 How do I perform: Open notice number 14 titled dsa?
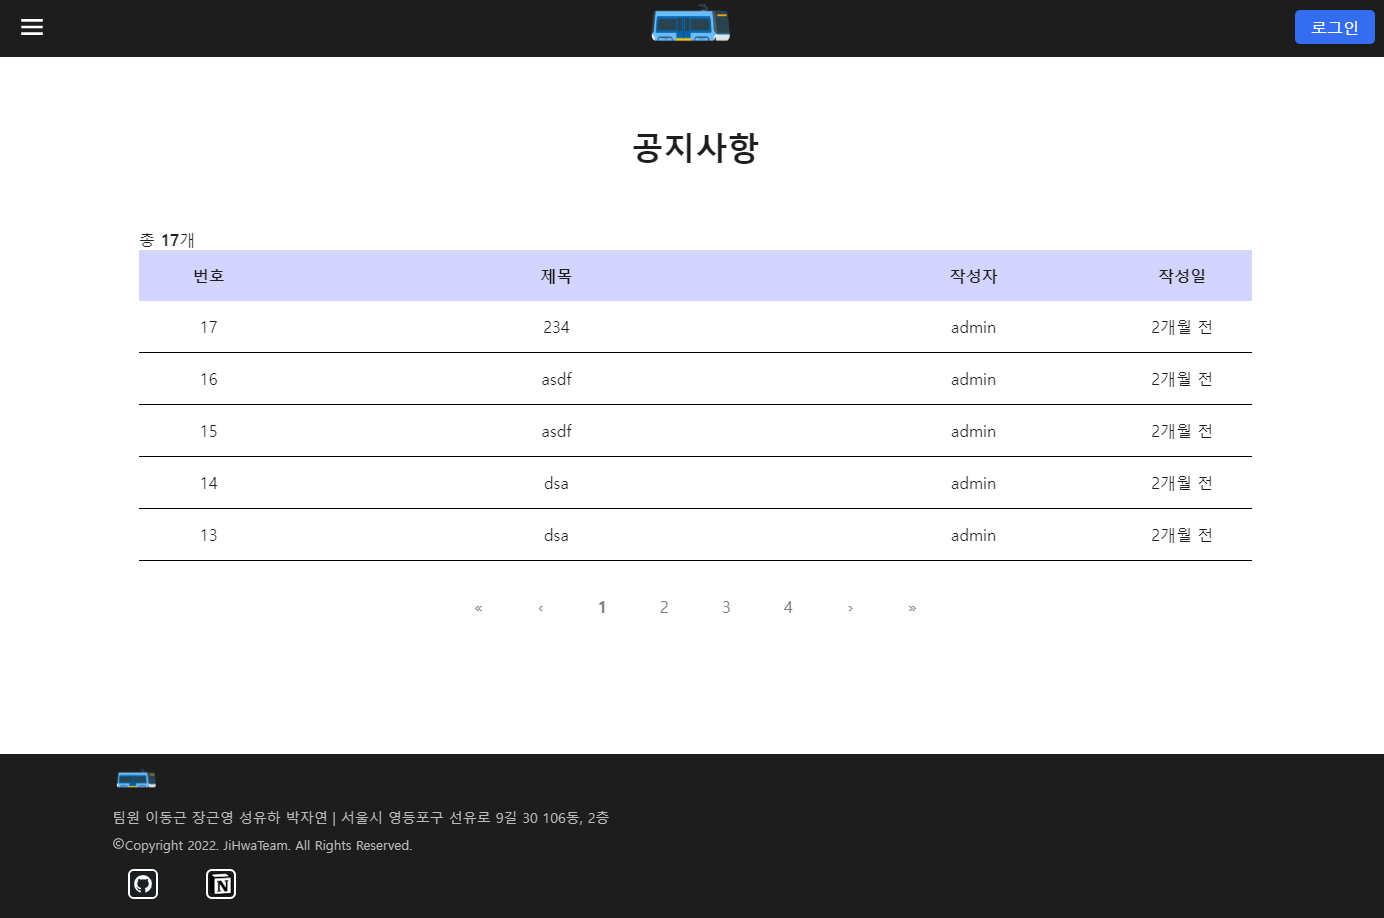pos(556,483)
